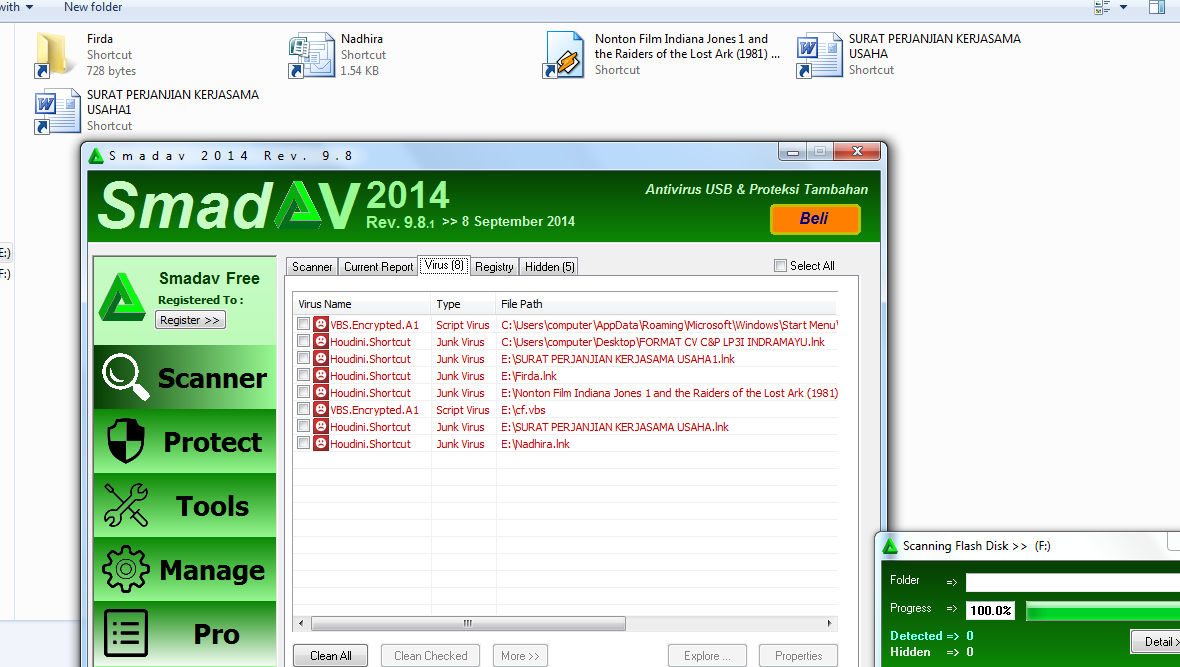Click the horizontal scrollbar thumb in virus list
This screenshot has height=667, width=1180.
point(468,623)
